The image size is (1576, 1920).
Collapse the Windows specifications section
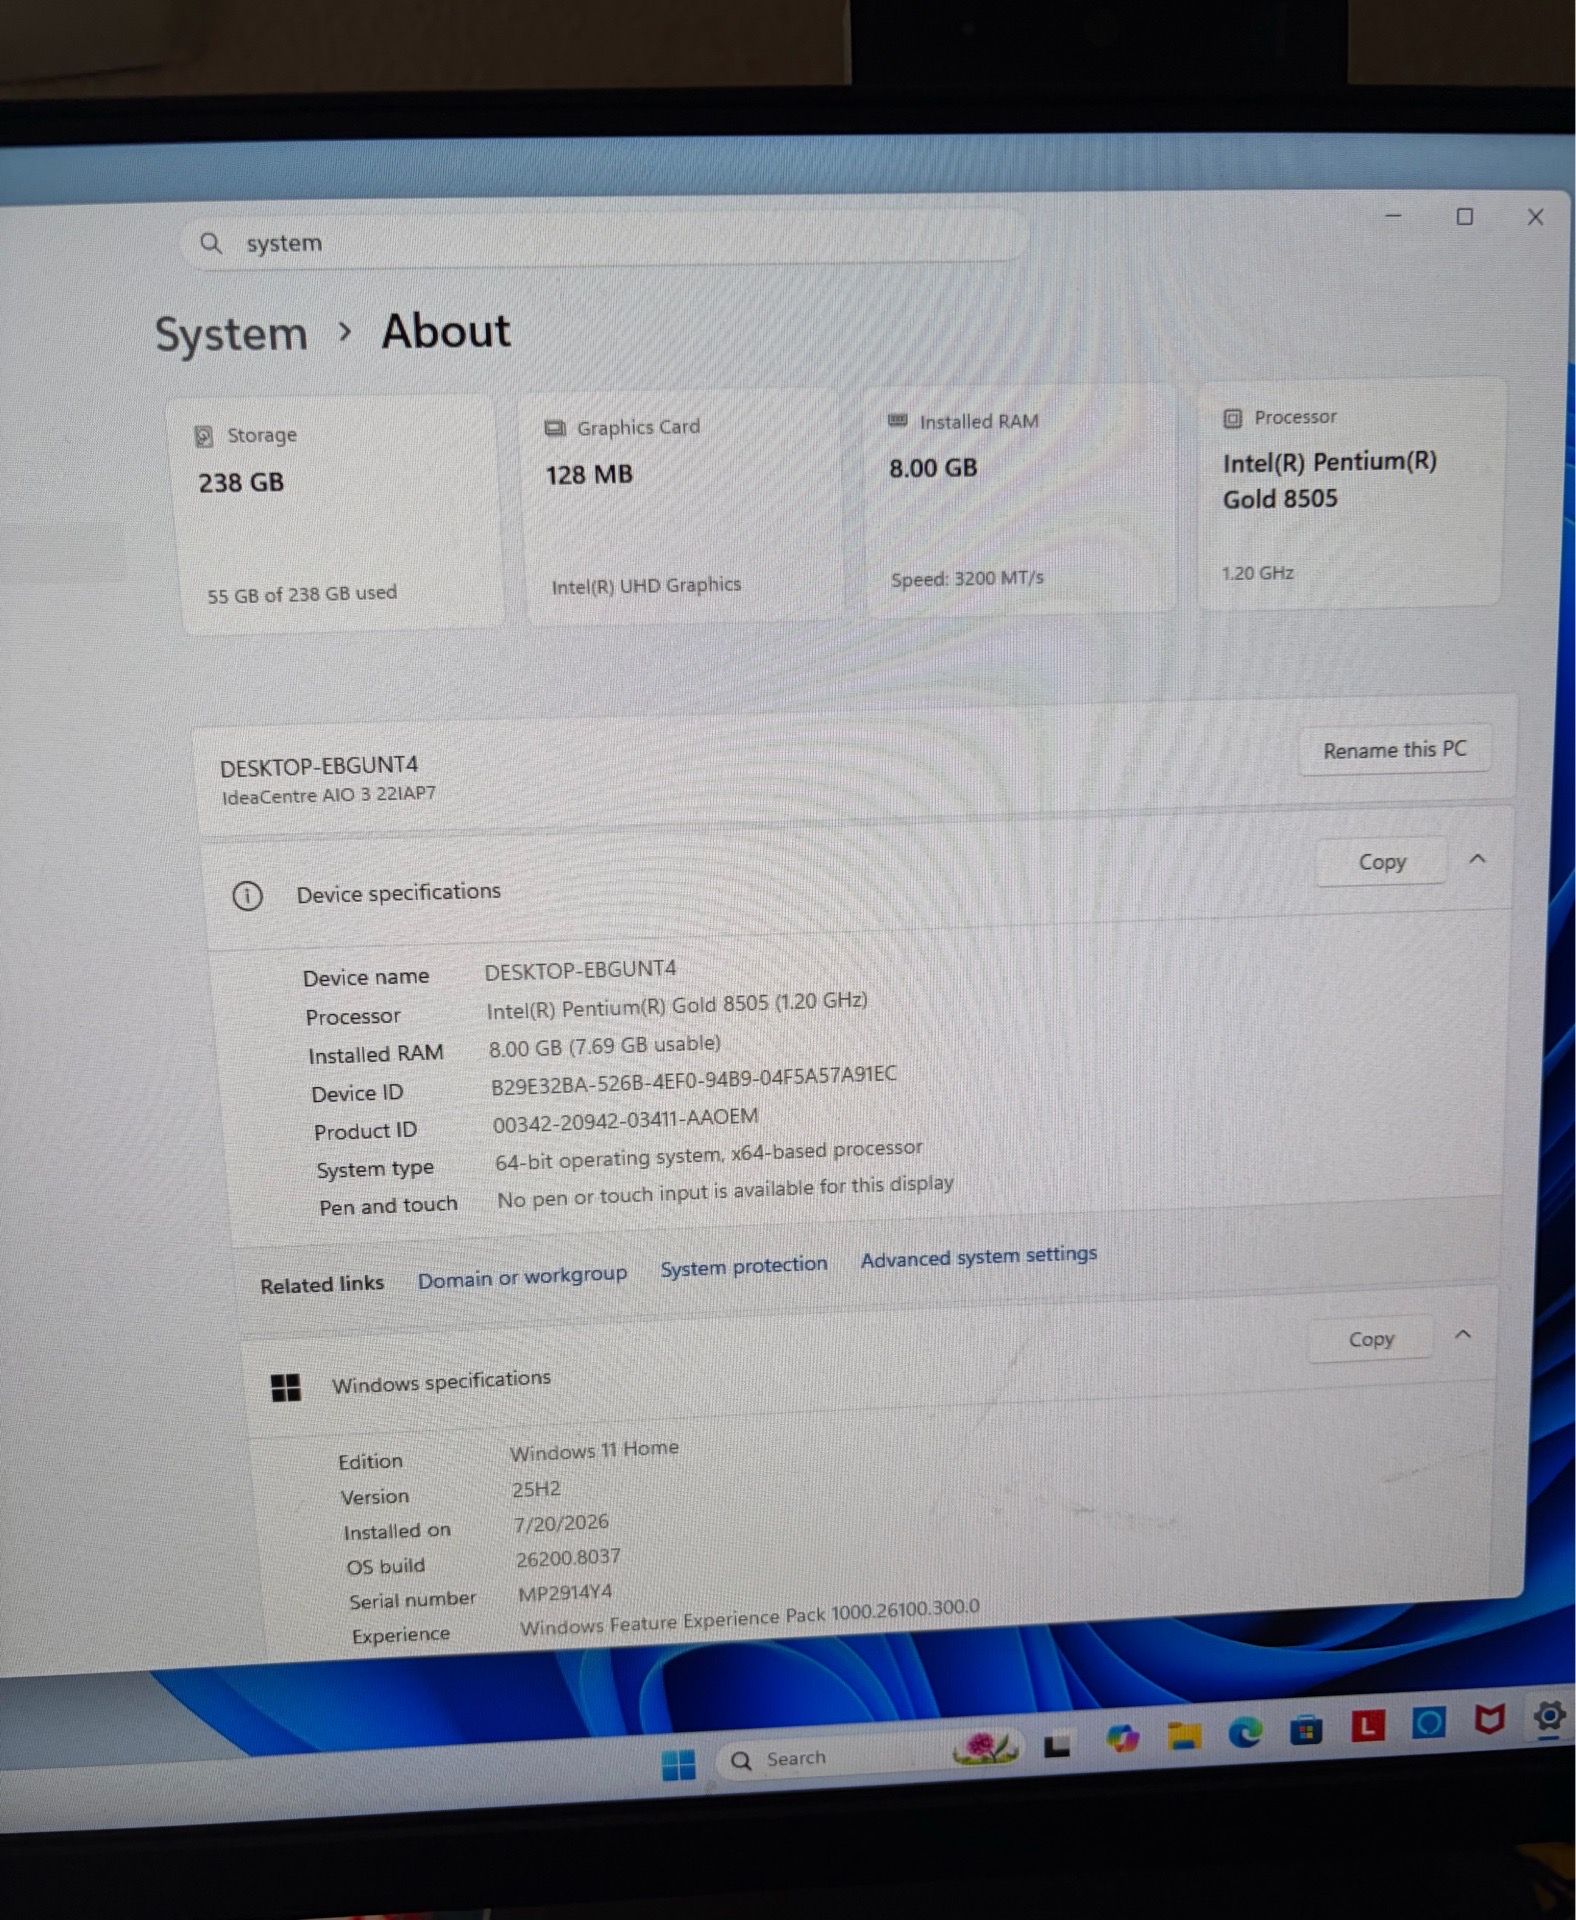[1463, 1335]
